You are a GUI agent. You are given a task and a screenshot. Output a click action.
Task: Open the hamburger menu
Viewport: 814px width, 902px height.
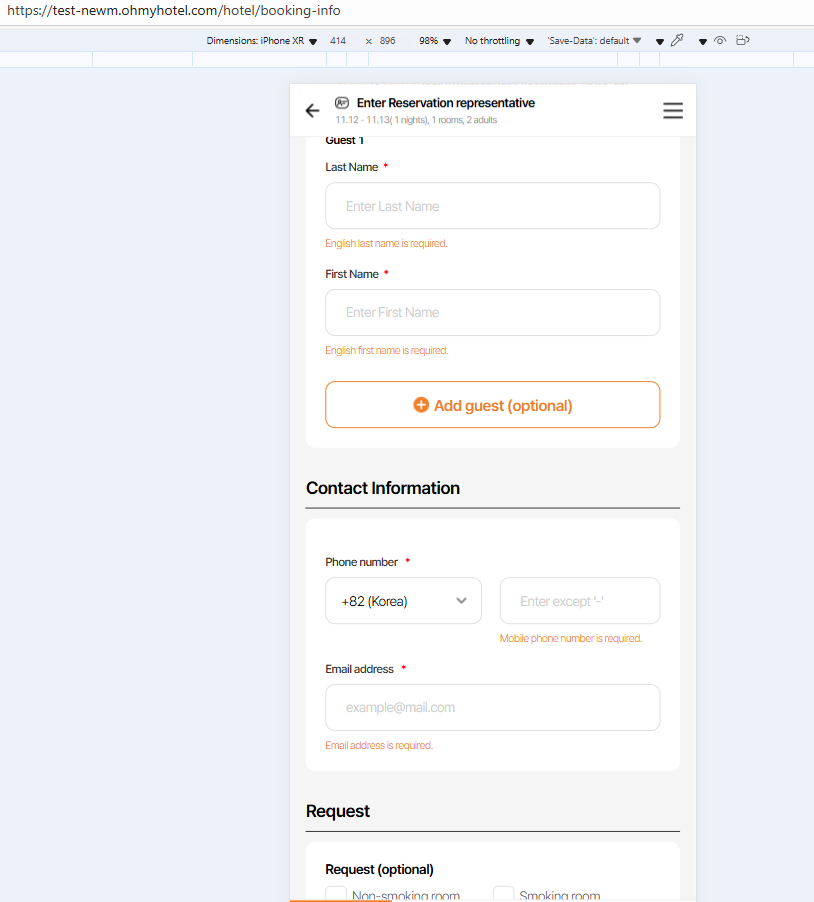673,111
